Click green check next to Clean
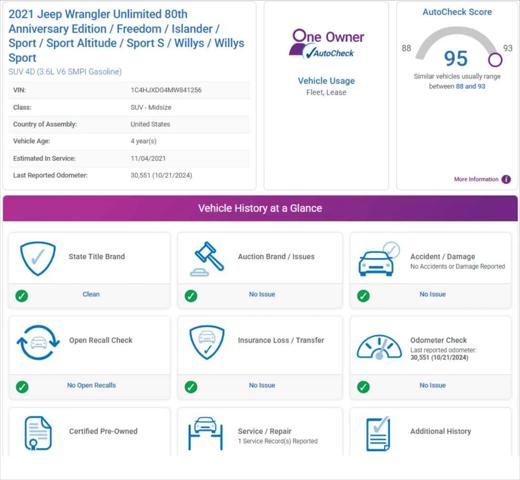This screenshot has height=480, width=520. [22, 296]
